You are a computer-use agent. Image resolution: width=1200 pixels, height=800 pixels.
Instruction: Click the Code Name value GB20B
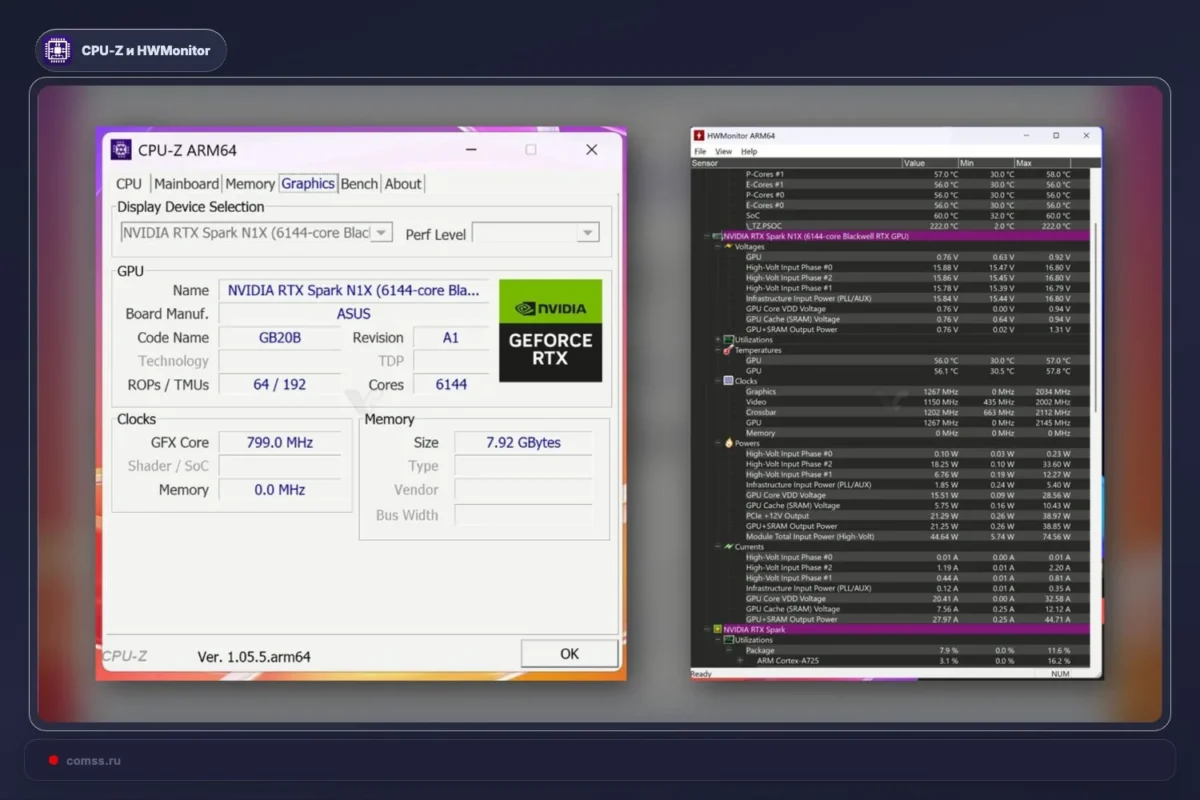280,338
